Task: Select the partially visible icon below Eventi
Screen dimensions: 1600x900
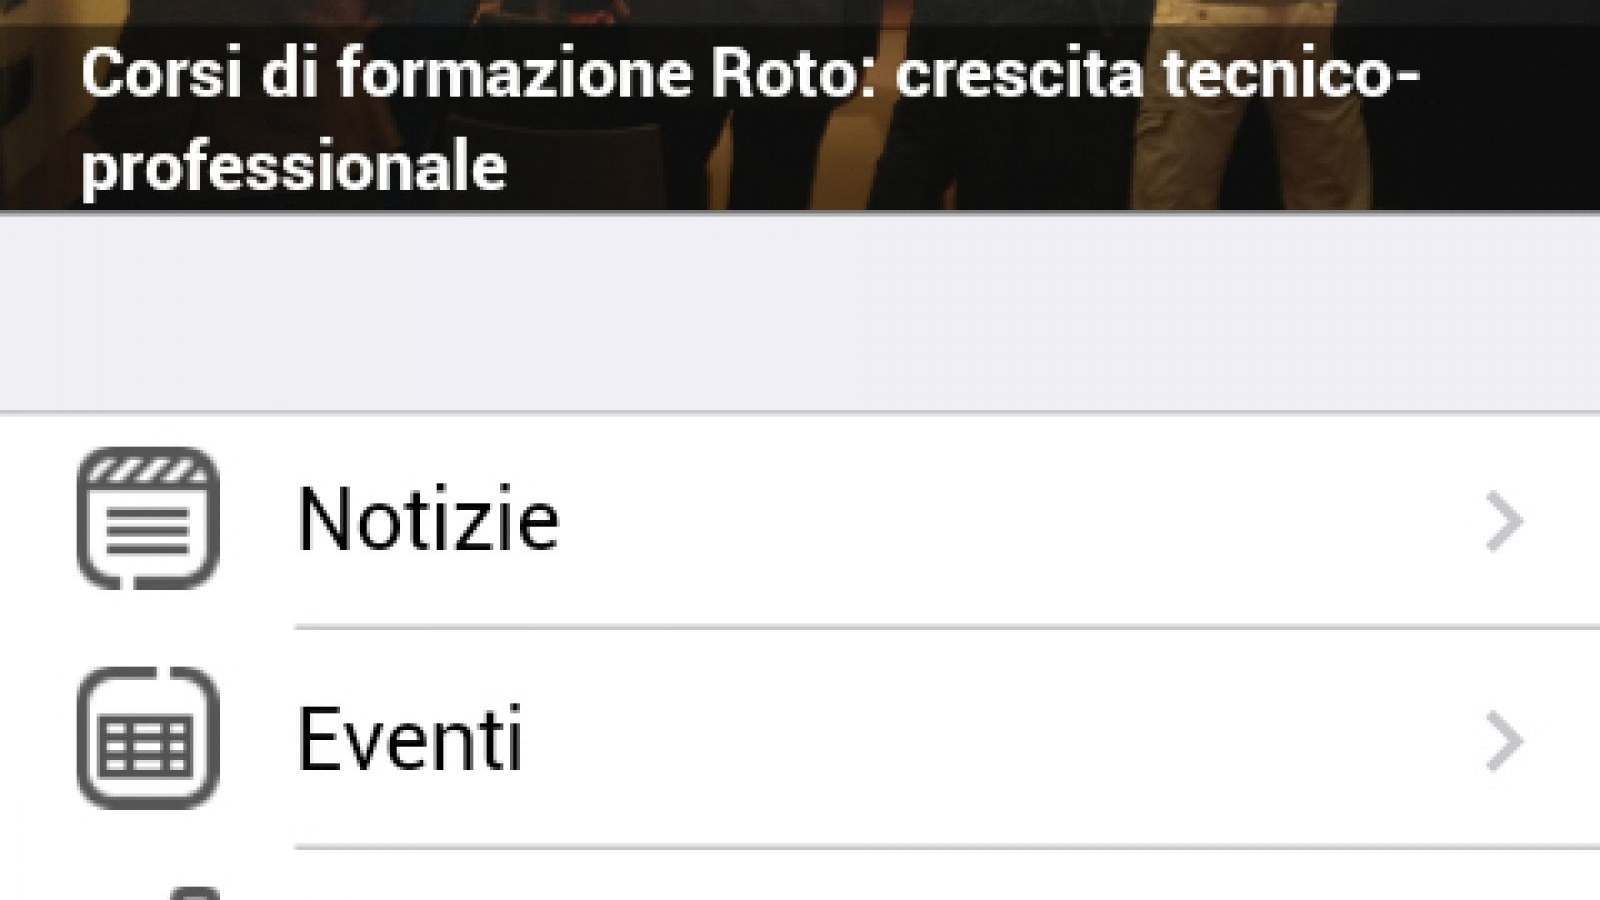Action: pos(196,893)
